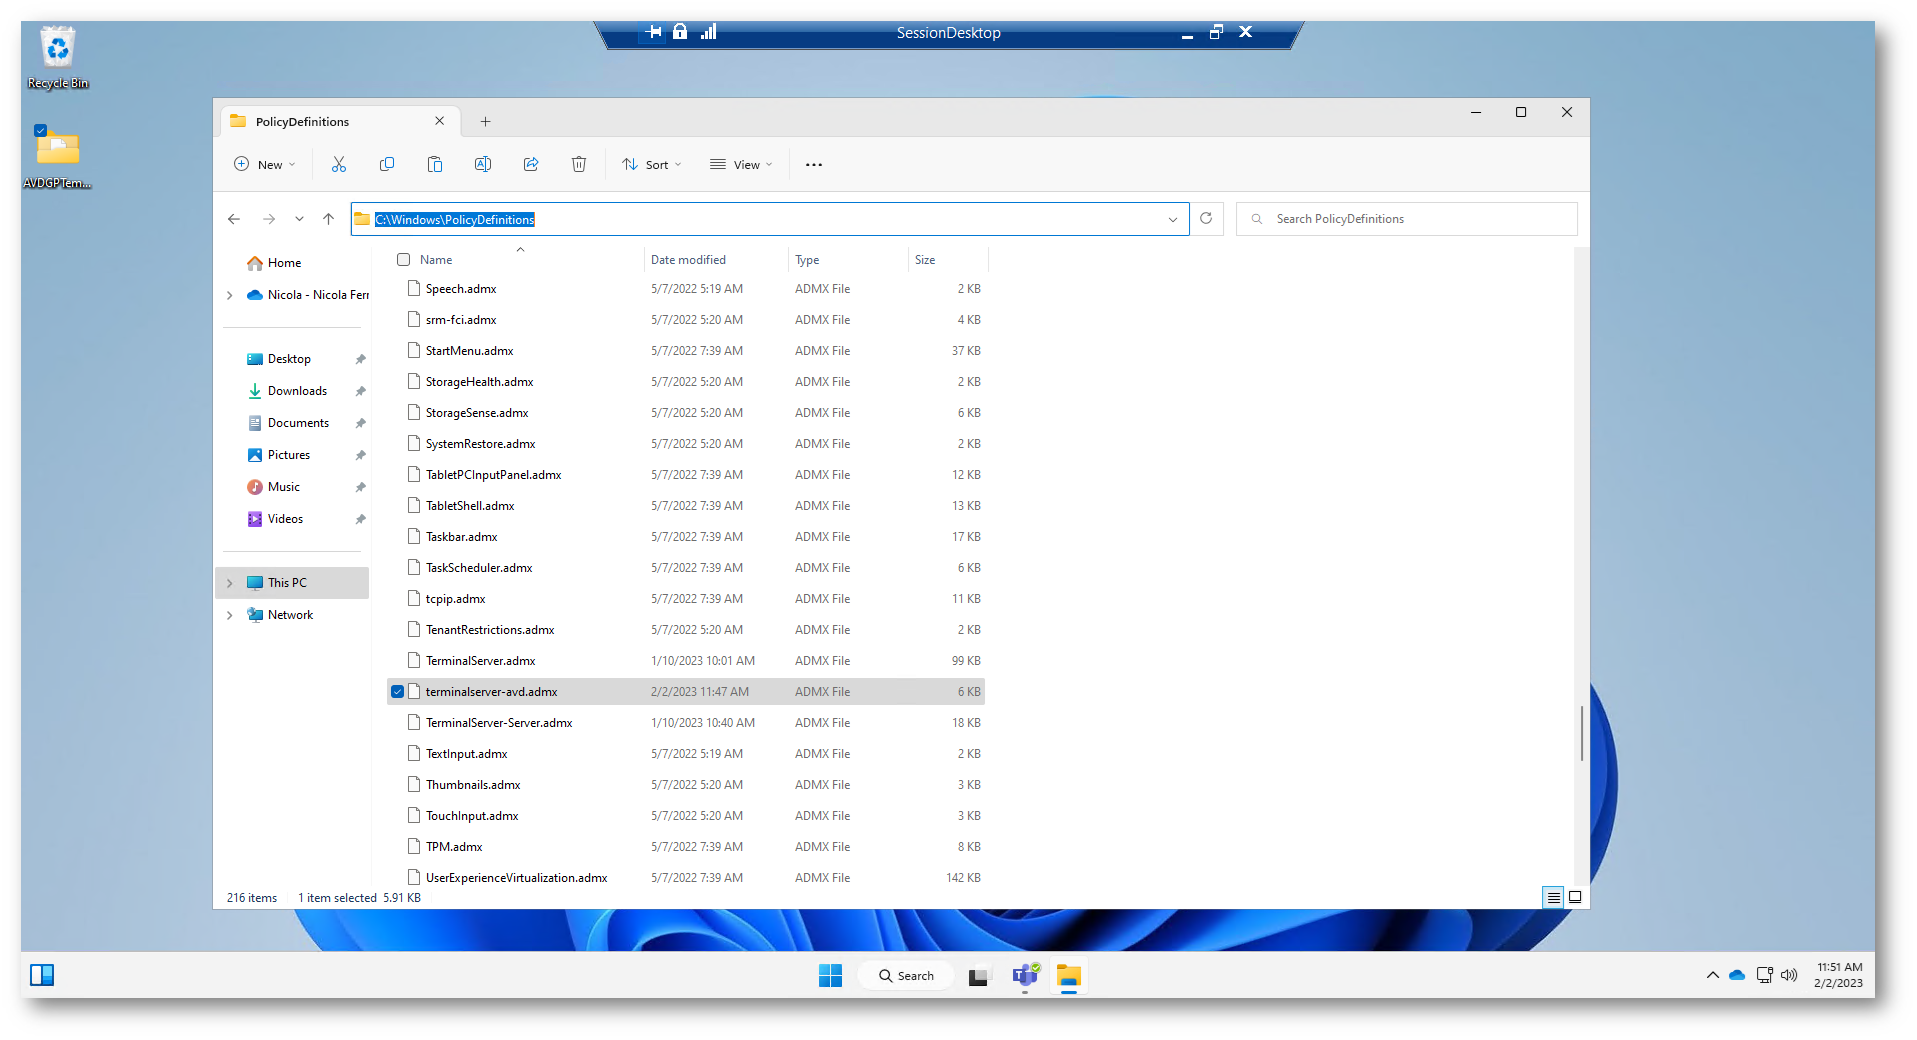Open Microsoft Teams from the taskbar
1917x1040 pixels.
[x=1026, y=976]
